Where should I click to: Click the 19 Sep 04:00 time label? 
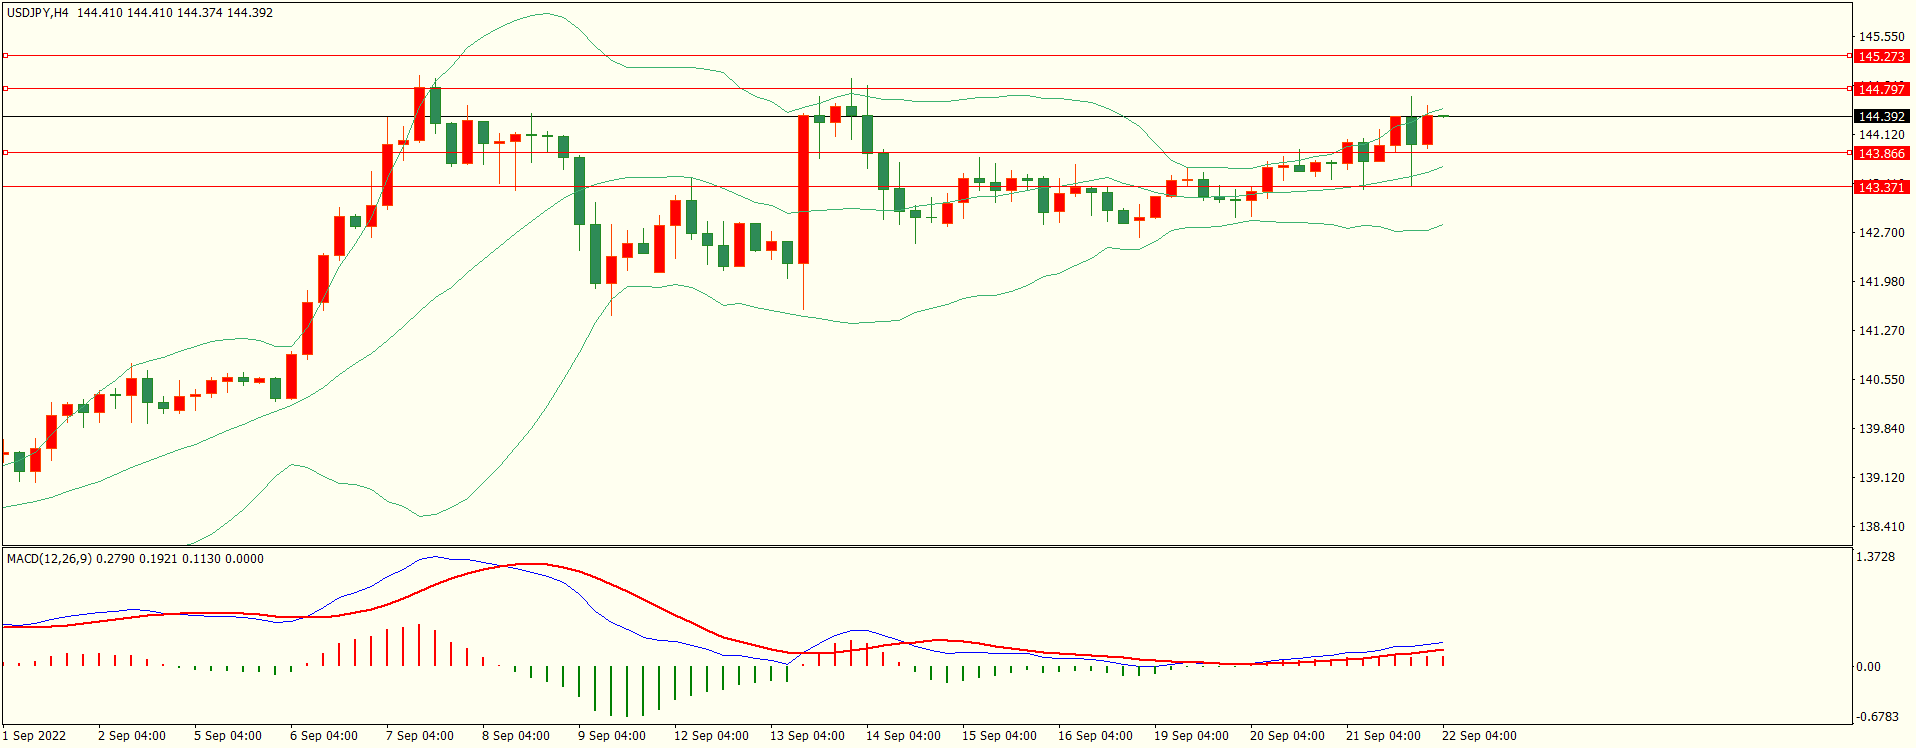click(x=1191, y=736)
